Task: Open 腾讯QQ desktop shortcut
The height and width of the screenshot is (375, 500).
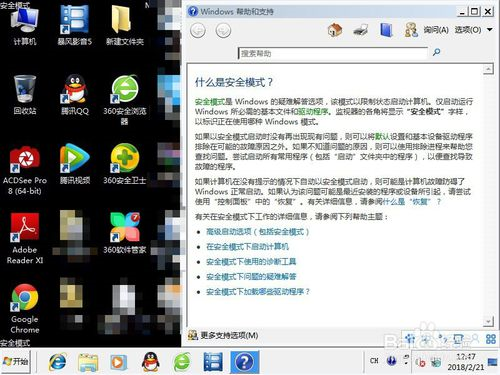Action: 75,95
